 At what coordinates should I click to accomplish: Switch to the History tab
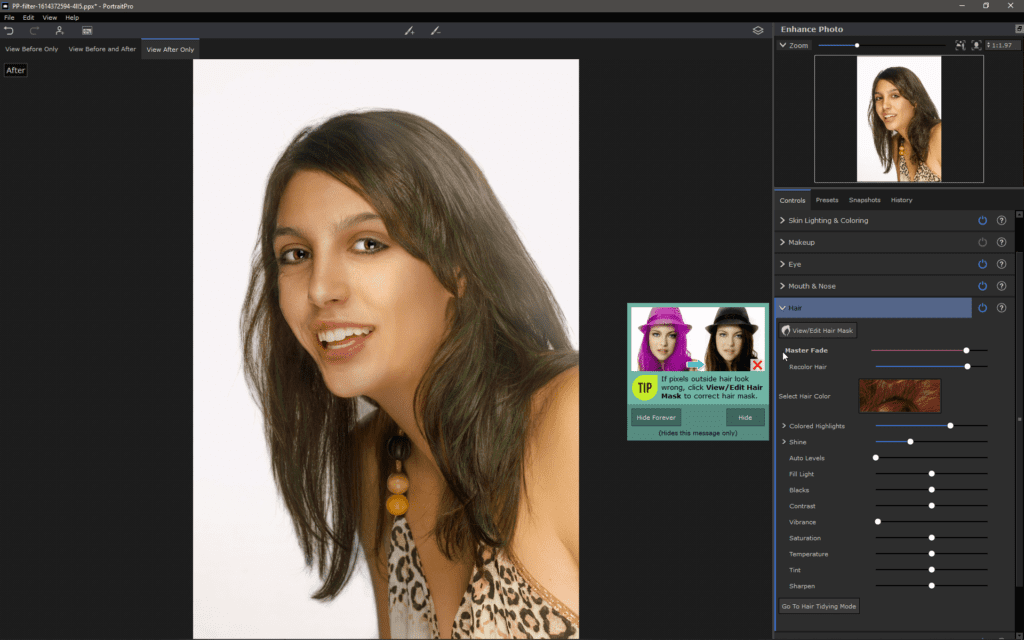tap(901, 200)
